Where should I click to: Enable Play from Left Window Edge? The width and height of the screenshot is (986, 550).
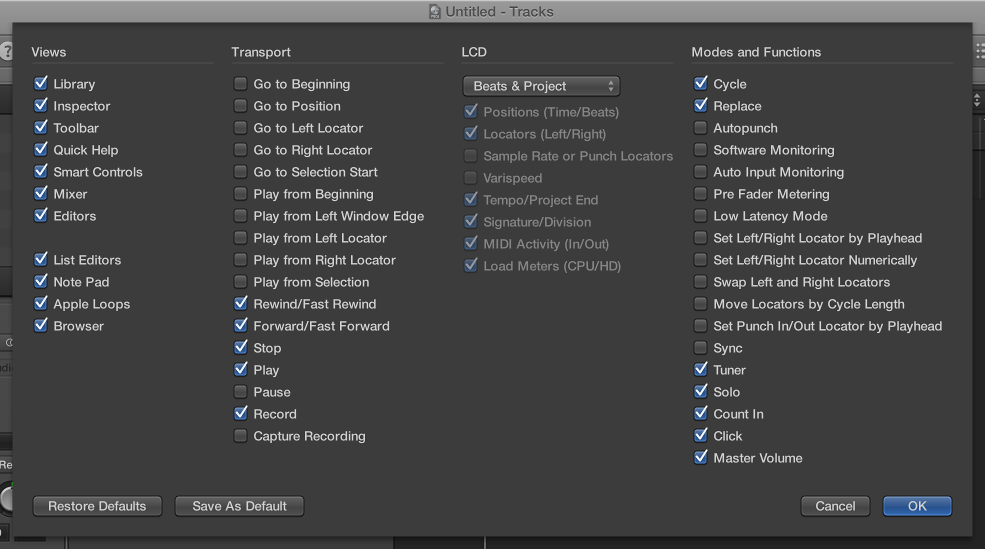click(240, 216)
